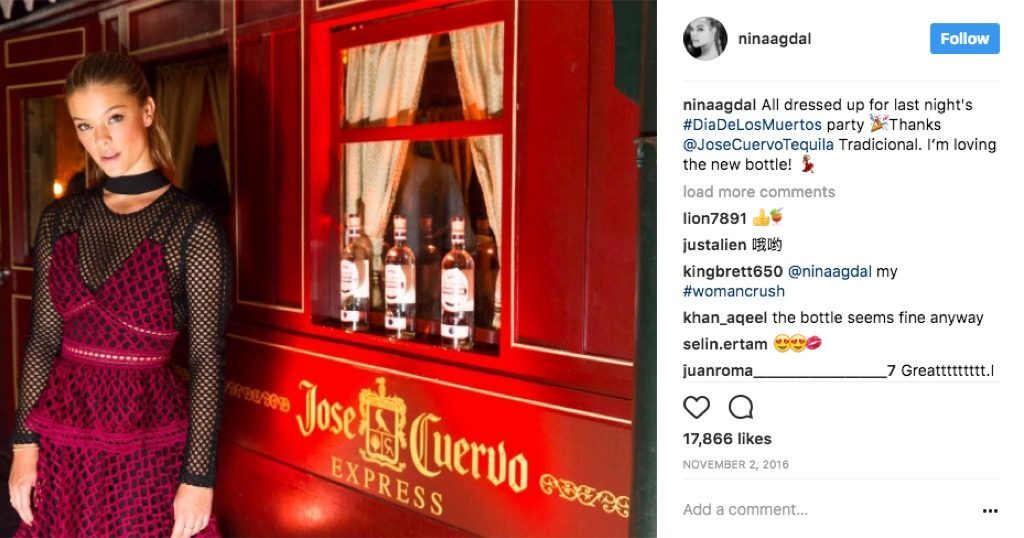Click the speech bubble comment icon
The width and height of the screenshot is (1024, 538).
click(741, 407)
